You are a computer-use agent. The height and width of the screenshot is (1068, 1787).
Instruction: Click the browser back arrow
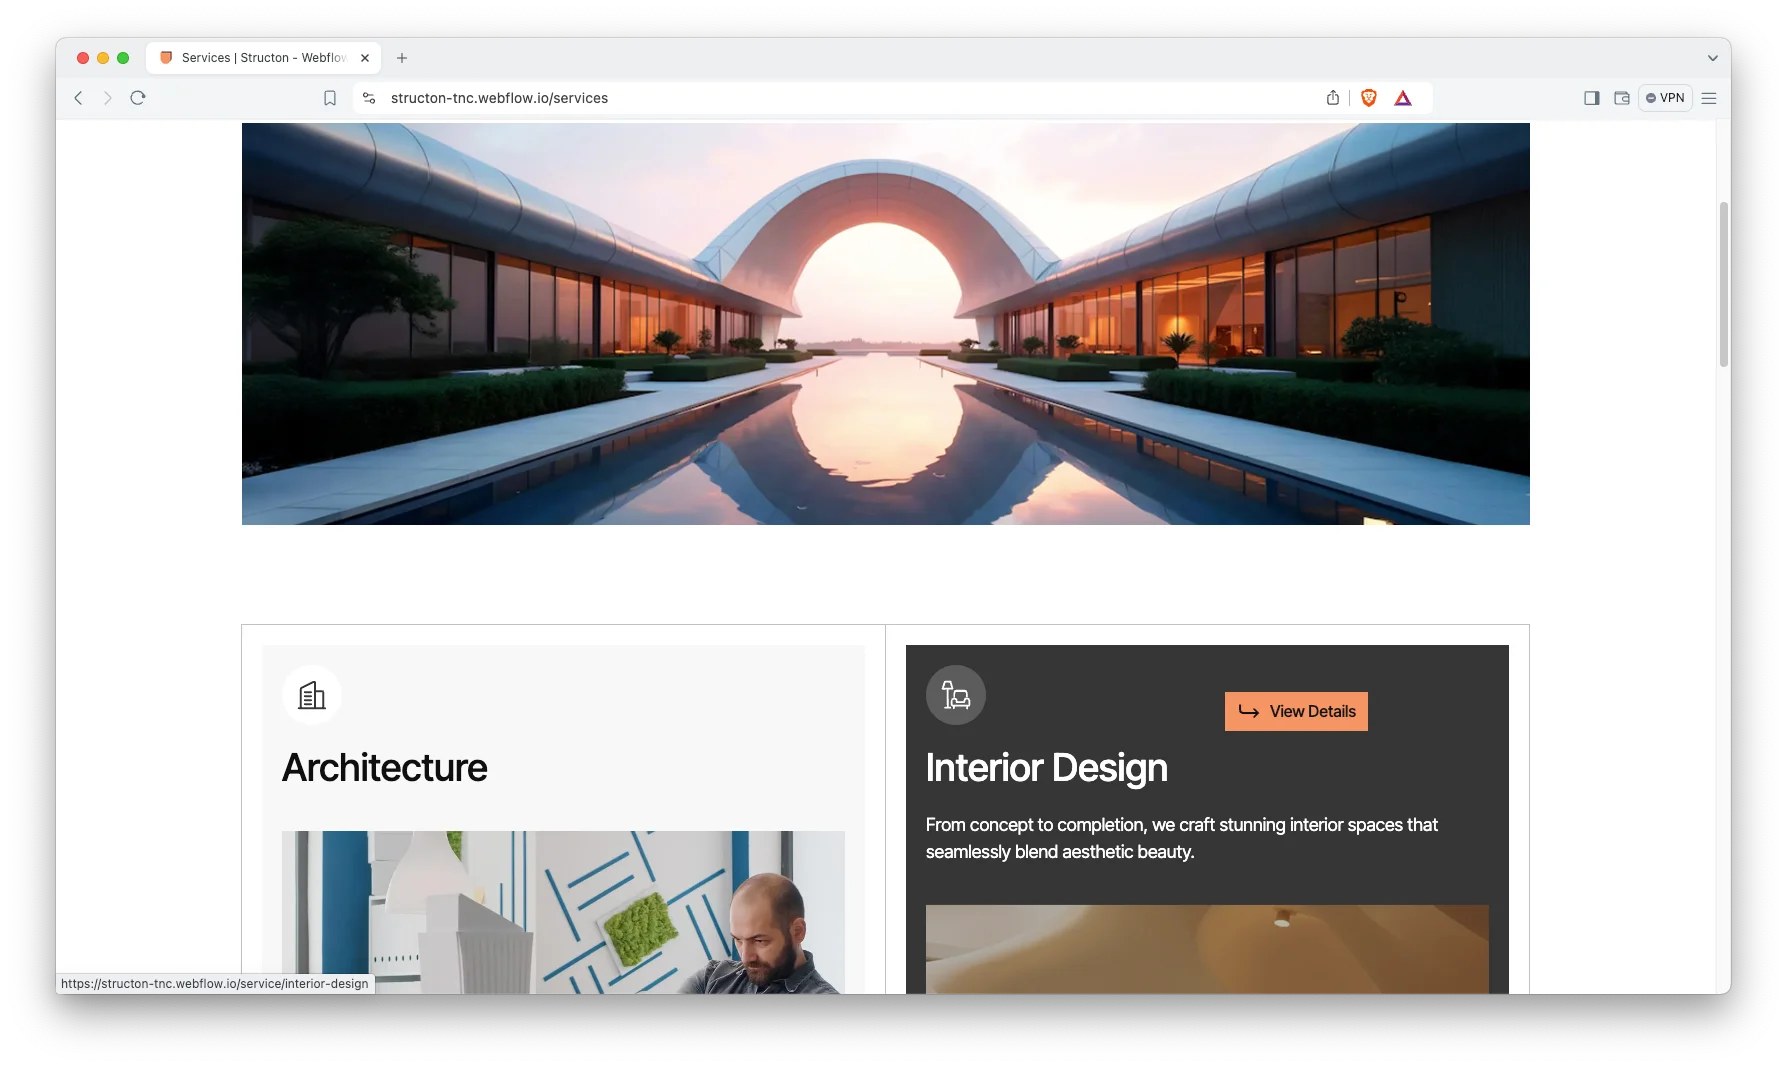pyautogui.click(x=78, y=98)
